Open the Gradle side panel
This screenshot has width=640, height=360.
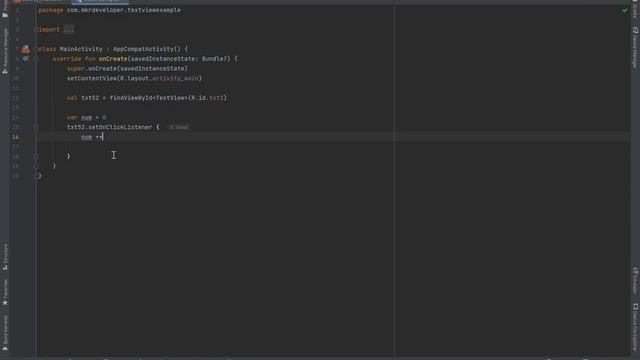[x=635, y=10]
